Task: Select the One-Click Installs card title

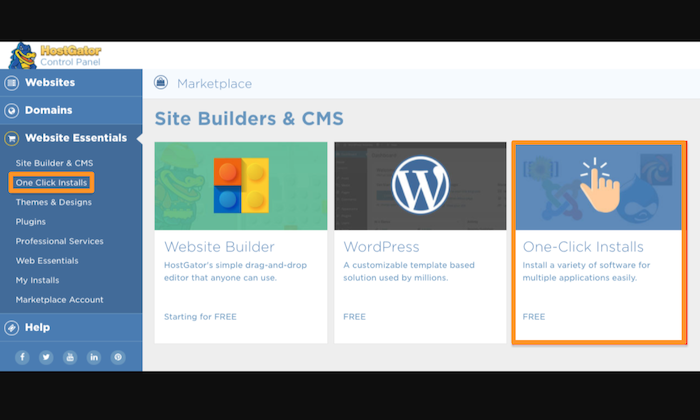Action: pyautogui.click(x=583, y=246)
